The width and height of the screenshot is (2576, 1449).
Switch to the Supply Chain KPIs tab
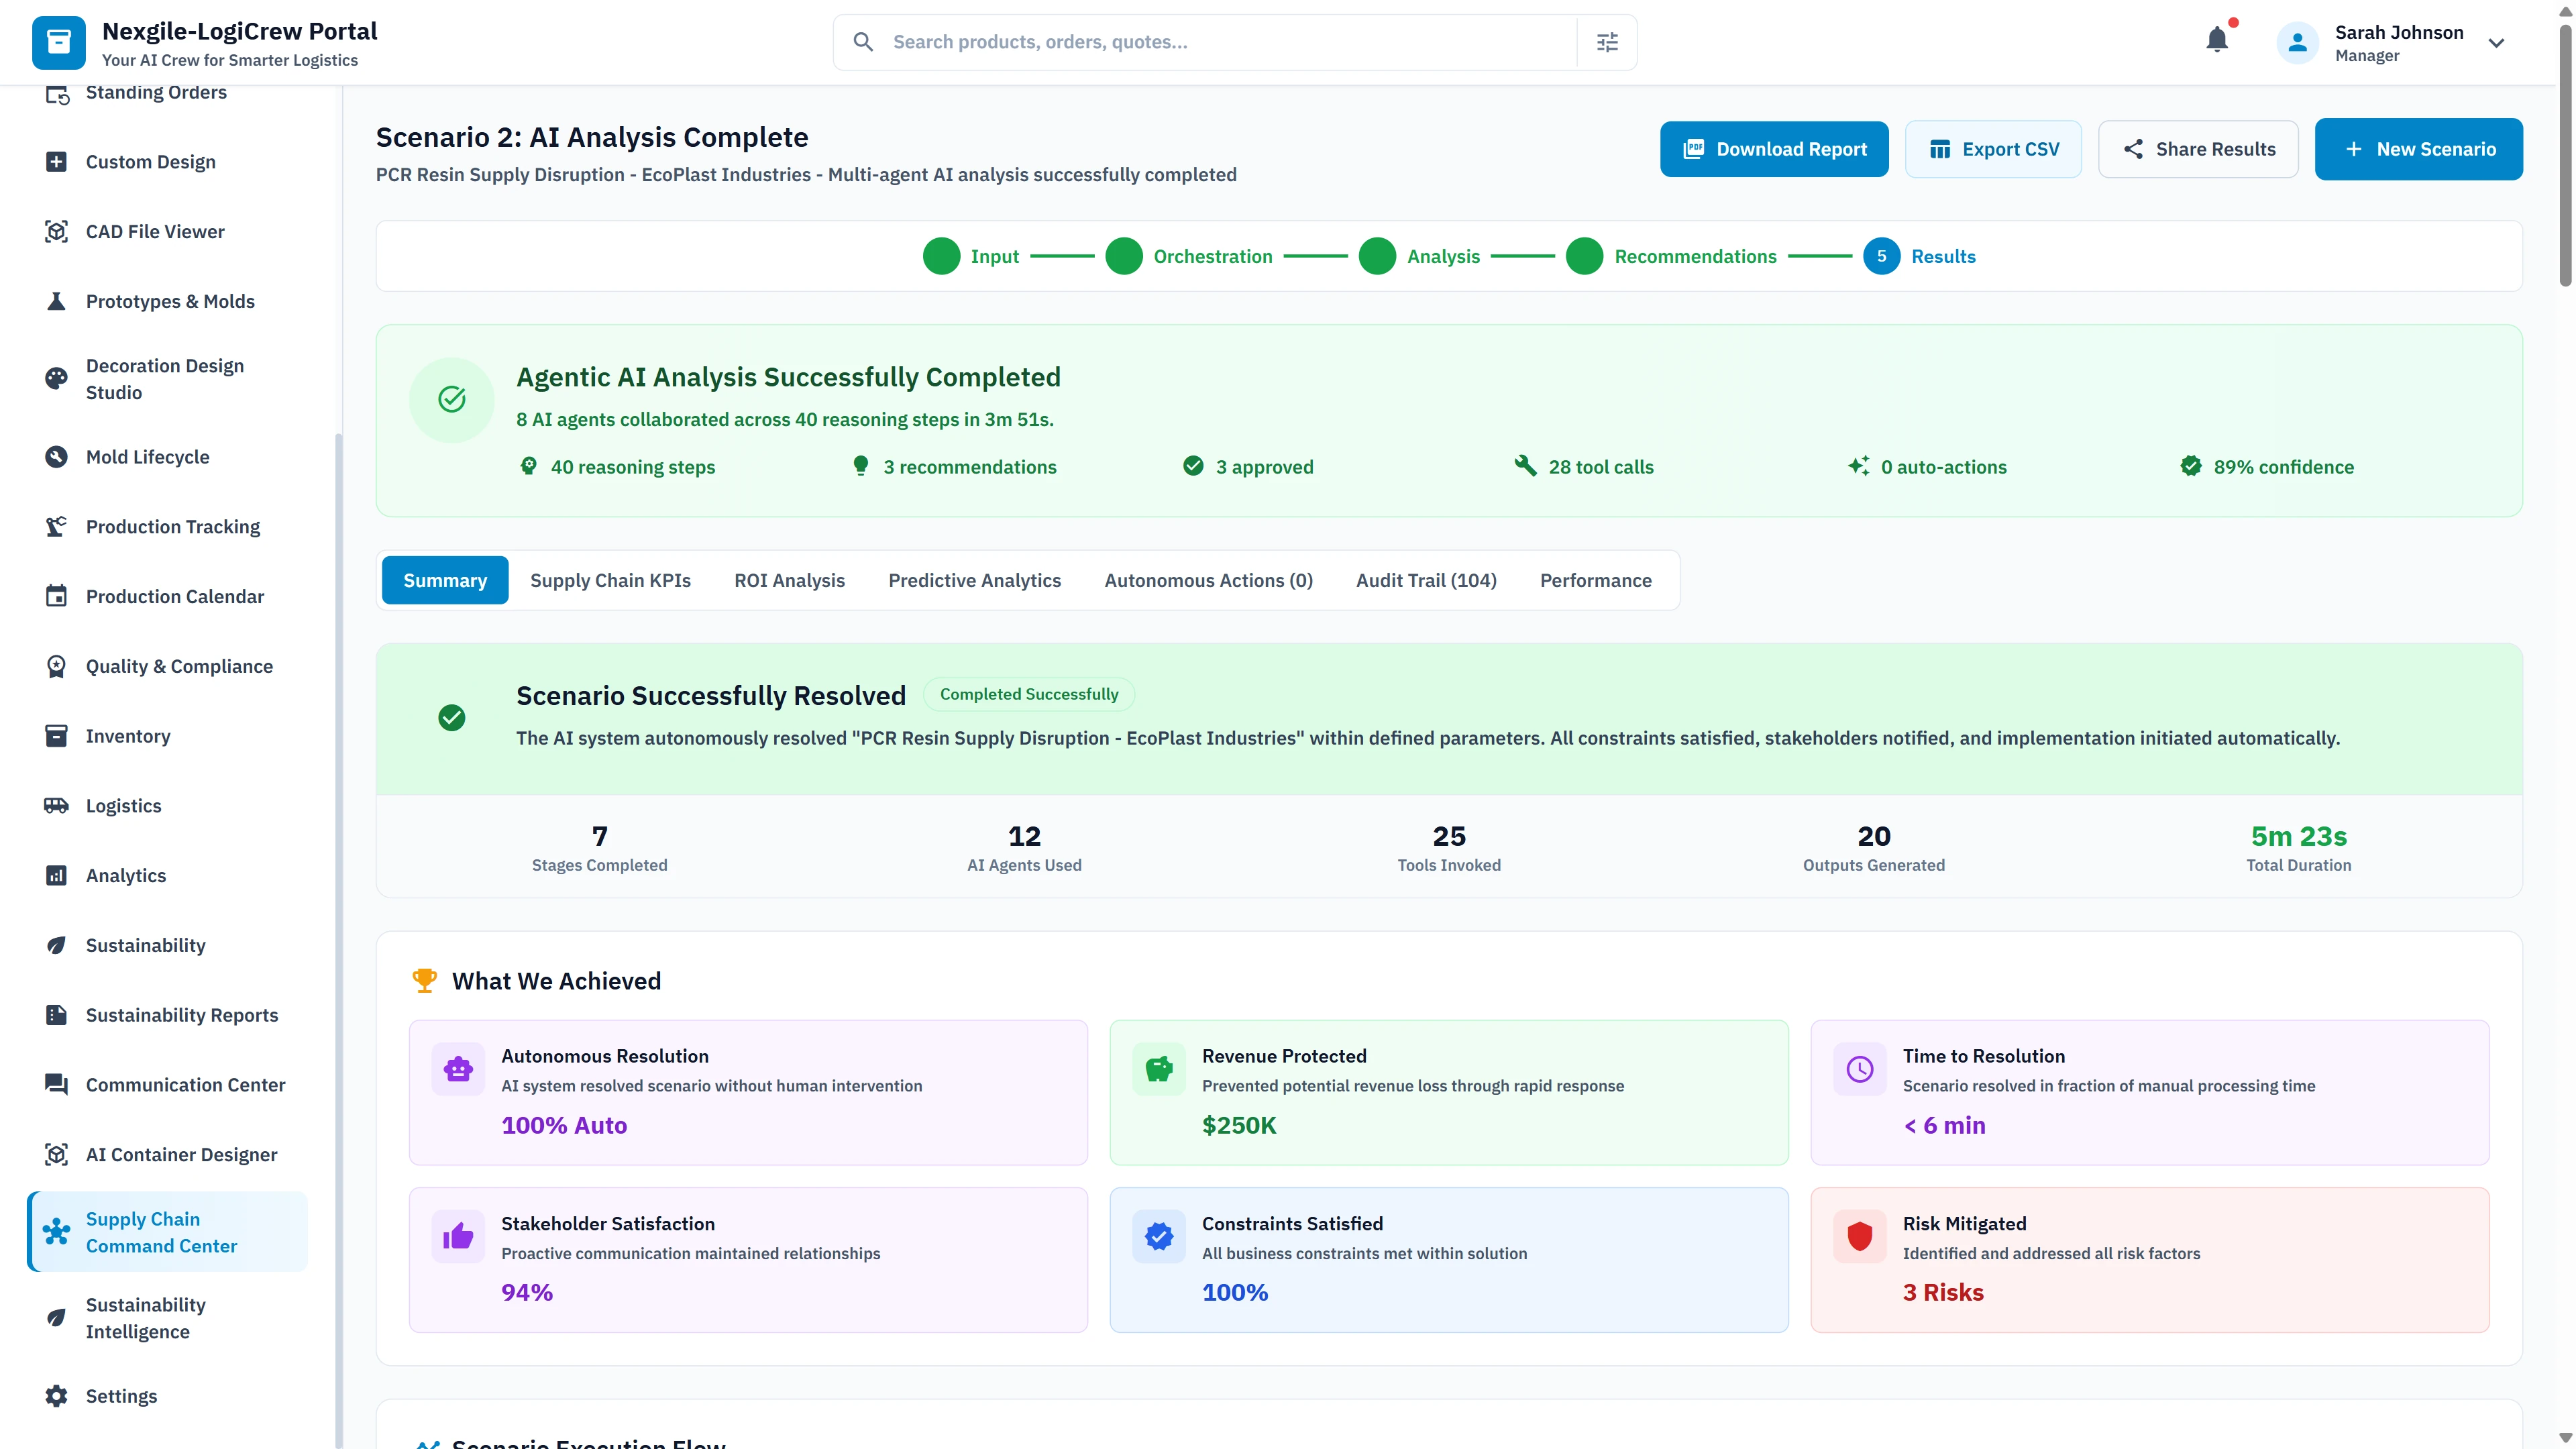610,580
